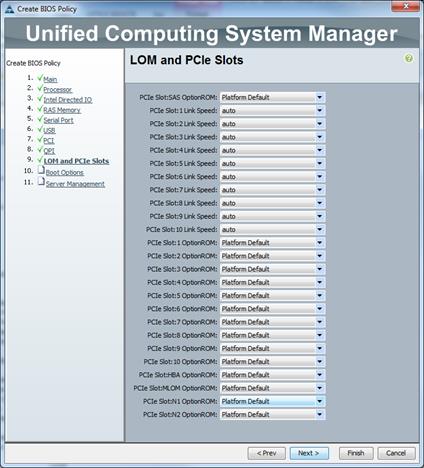
Task: Click the green help question mark icon
Action: click(409, 59)
